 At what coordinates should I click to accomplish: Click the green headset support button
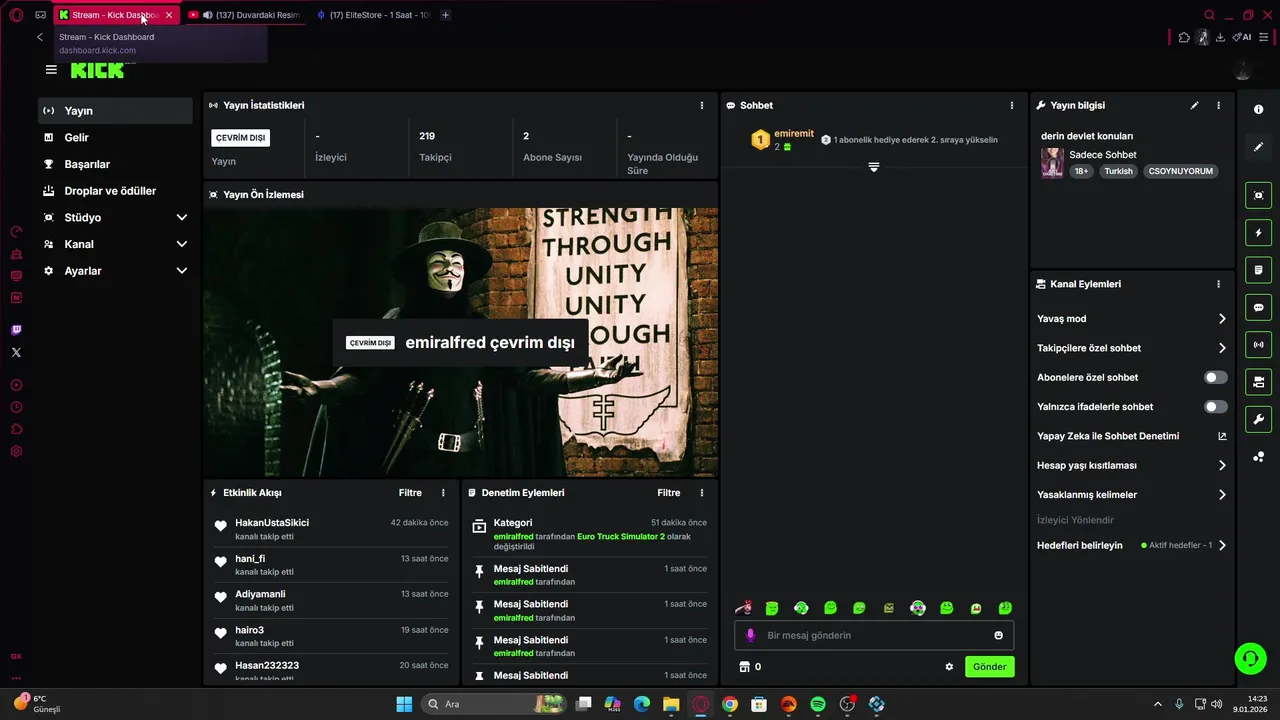1250,658
